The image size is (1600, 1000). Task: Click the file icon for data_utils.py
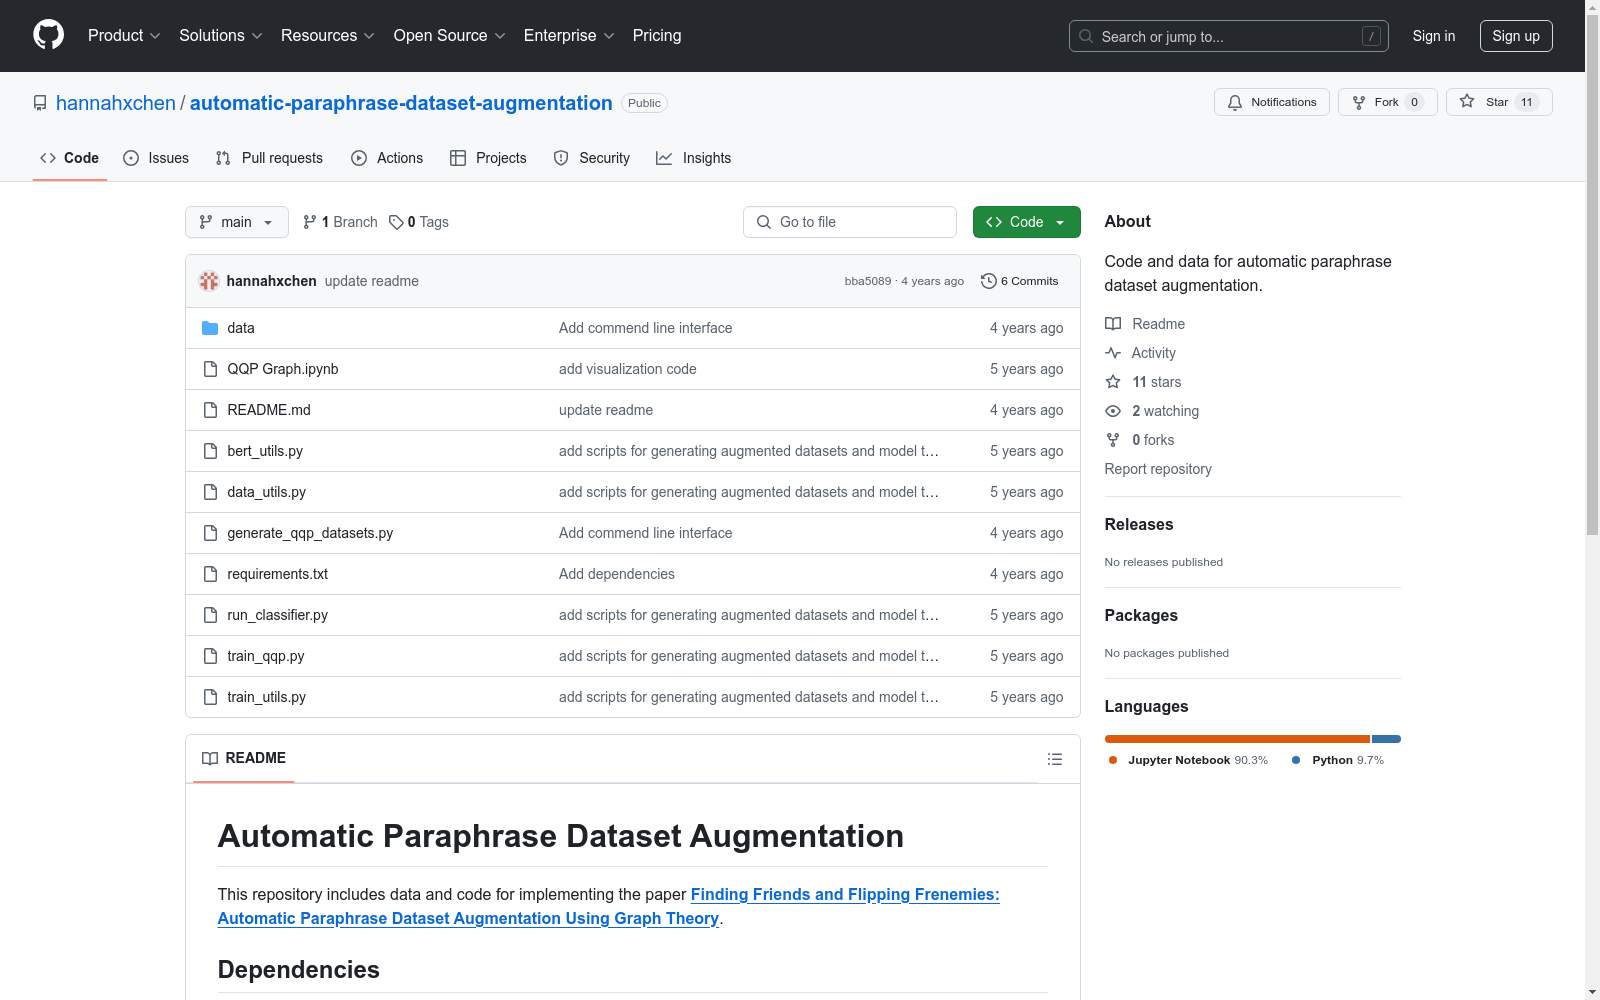pyautogui.click(x=210, y=492)
